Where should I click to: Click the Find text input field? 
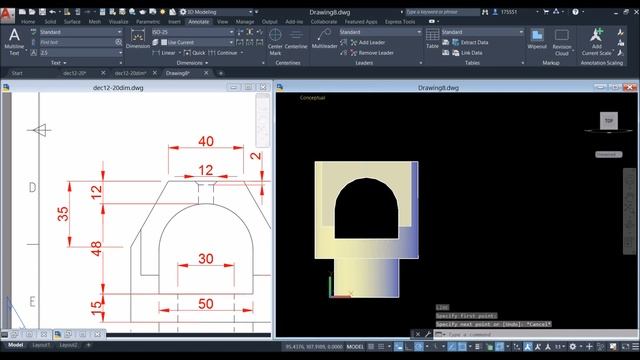77,42
